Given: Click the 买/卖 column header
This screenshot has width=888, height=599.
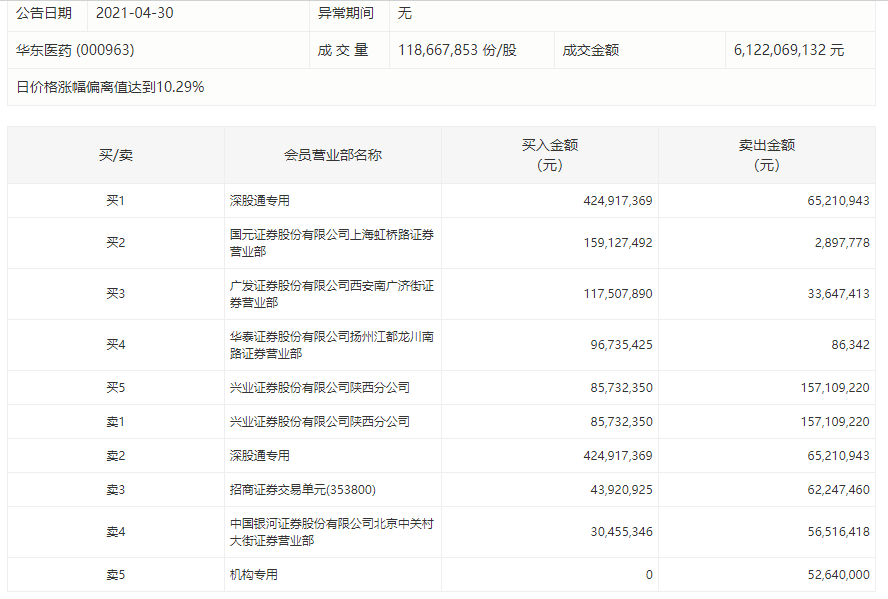Looking at the screenshot, I should coord(115,155).
